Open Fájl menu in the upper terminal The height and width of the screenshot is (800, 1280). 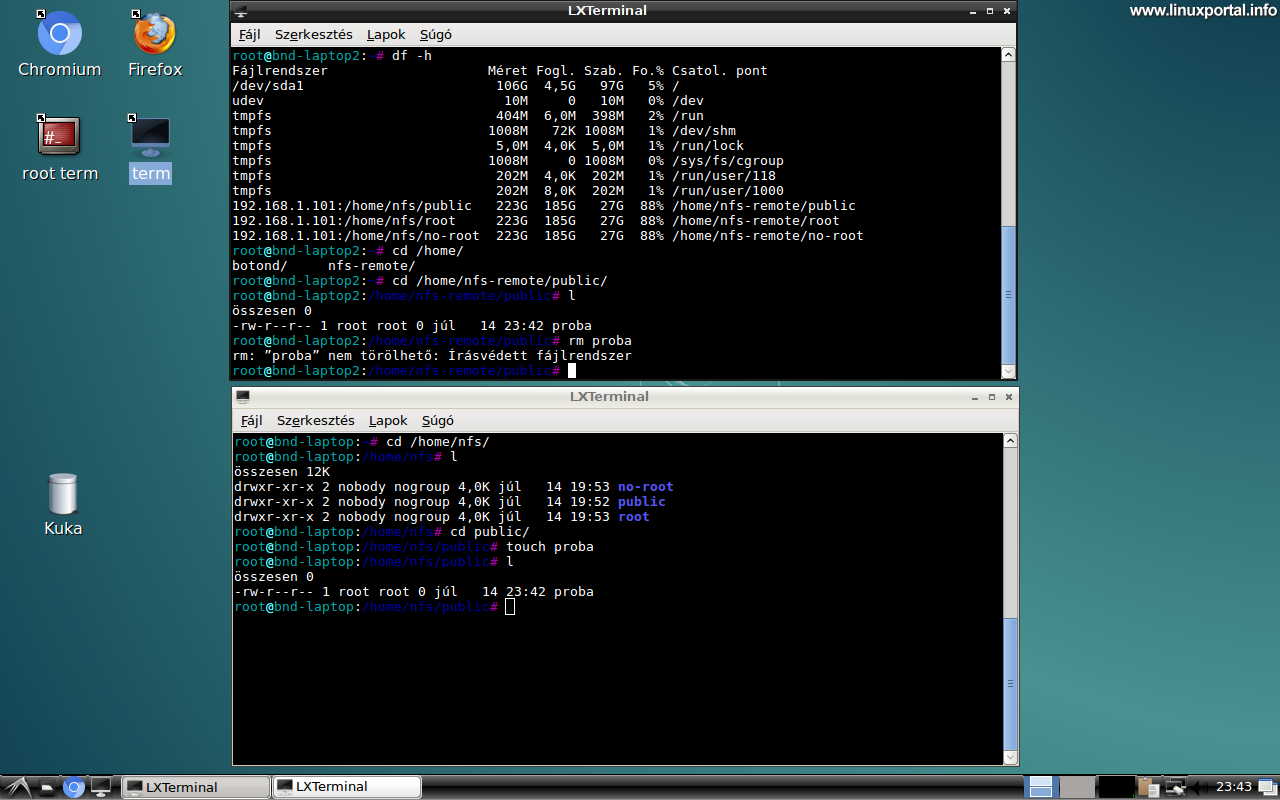point(249,34)
